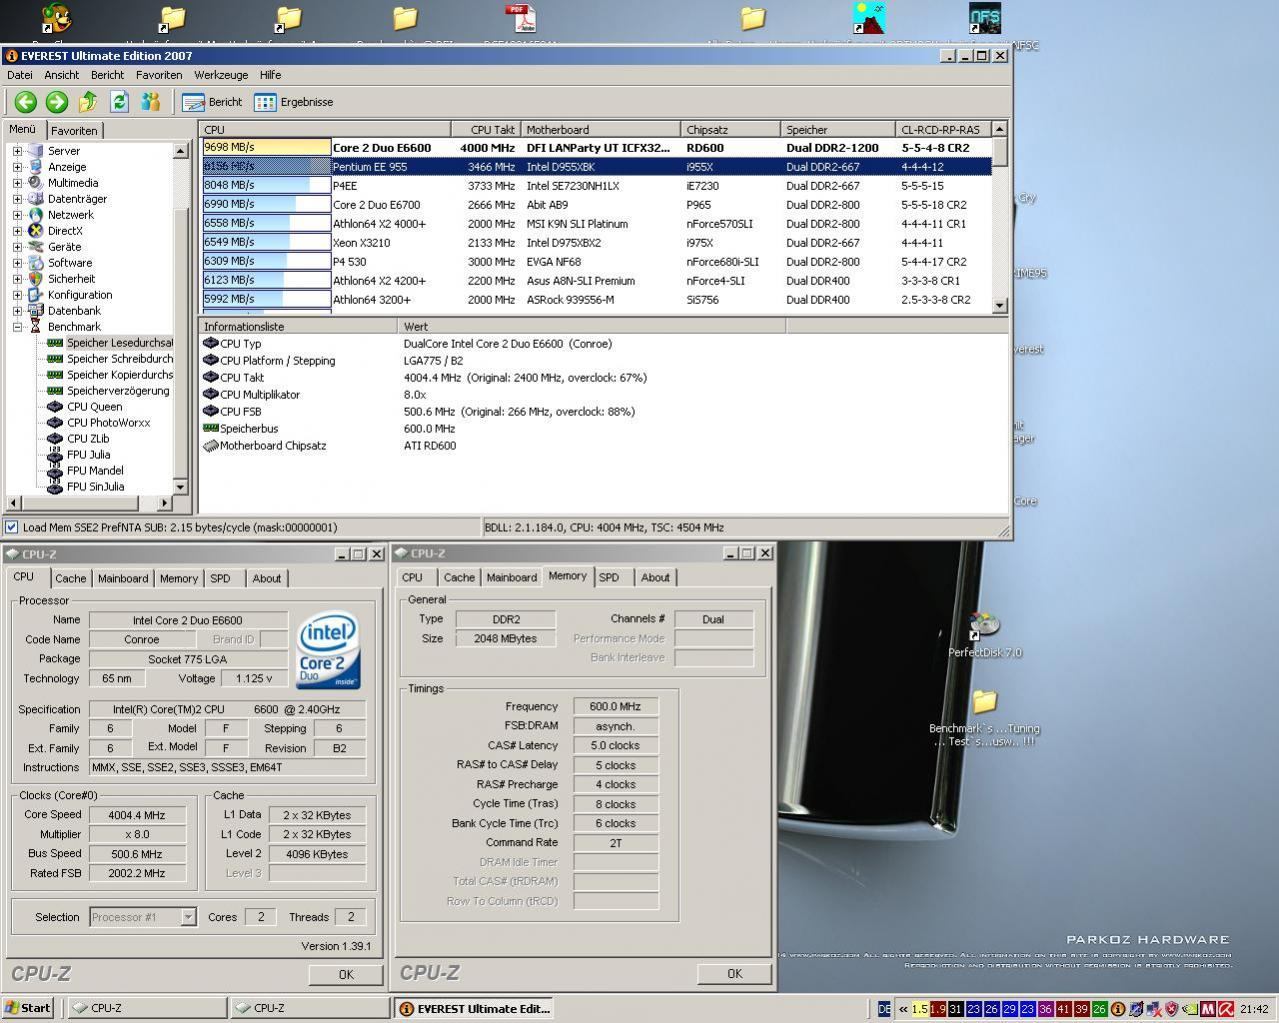Click the green Back arrow in EVEREST toolbar
The image size is (1279, 1023).
[x=25, y=101]
